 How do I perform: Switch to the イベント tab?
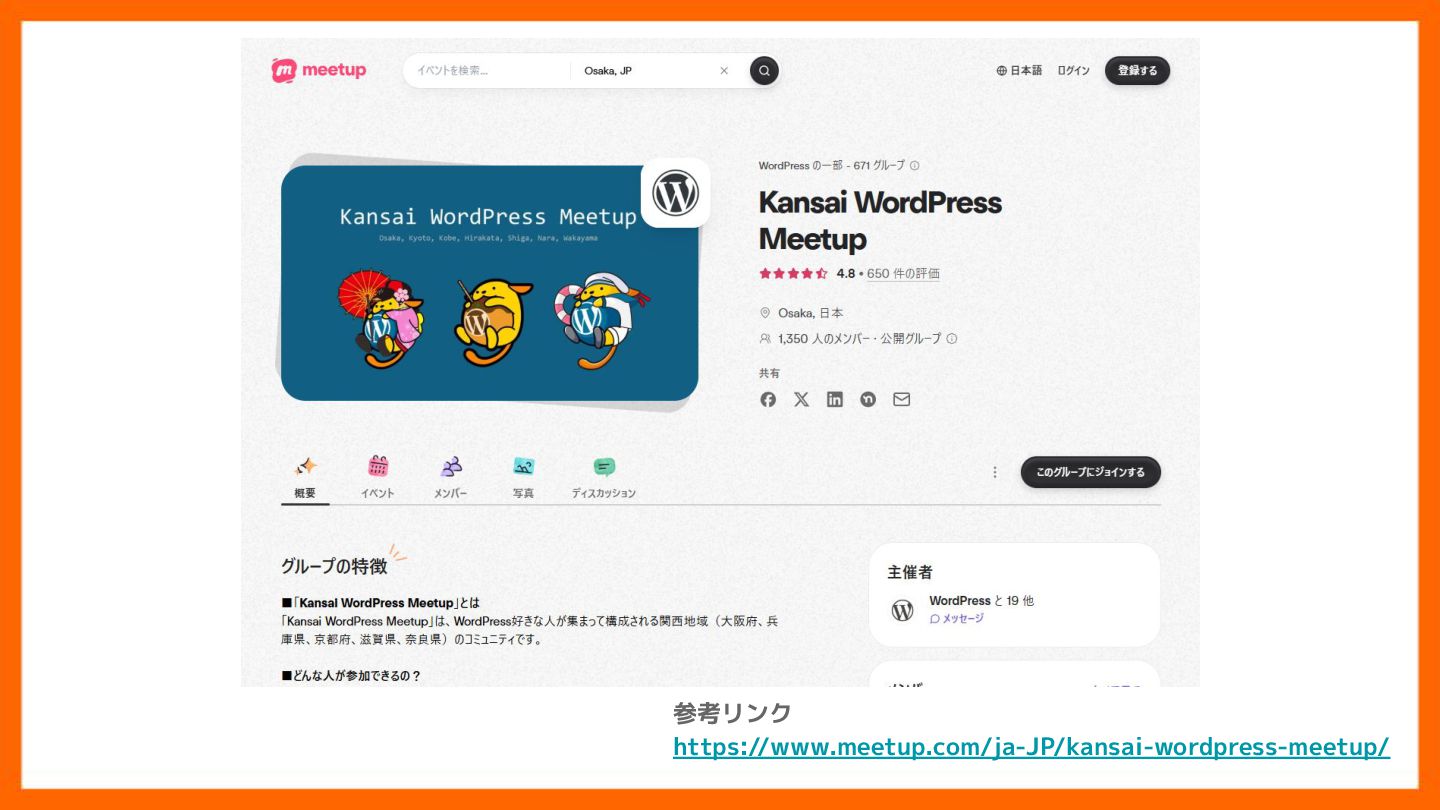click(x=378, y=478)
